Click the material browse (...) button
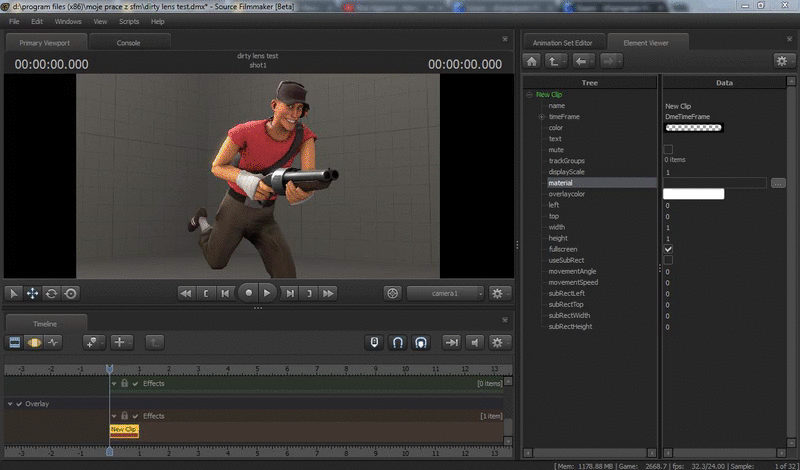Screen dimensions: 800x470 pyautogui.click(x=778, y=183)
